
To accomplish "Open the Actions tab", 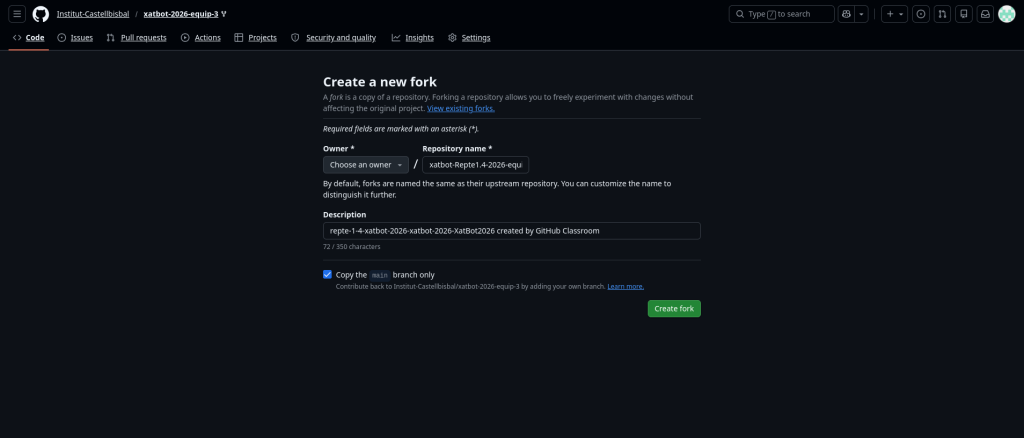I will pos(201,38).
